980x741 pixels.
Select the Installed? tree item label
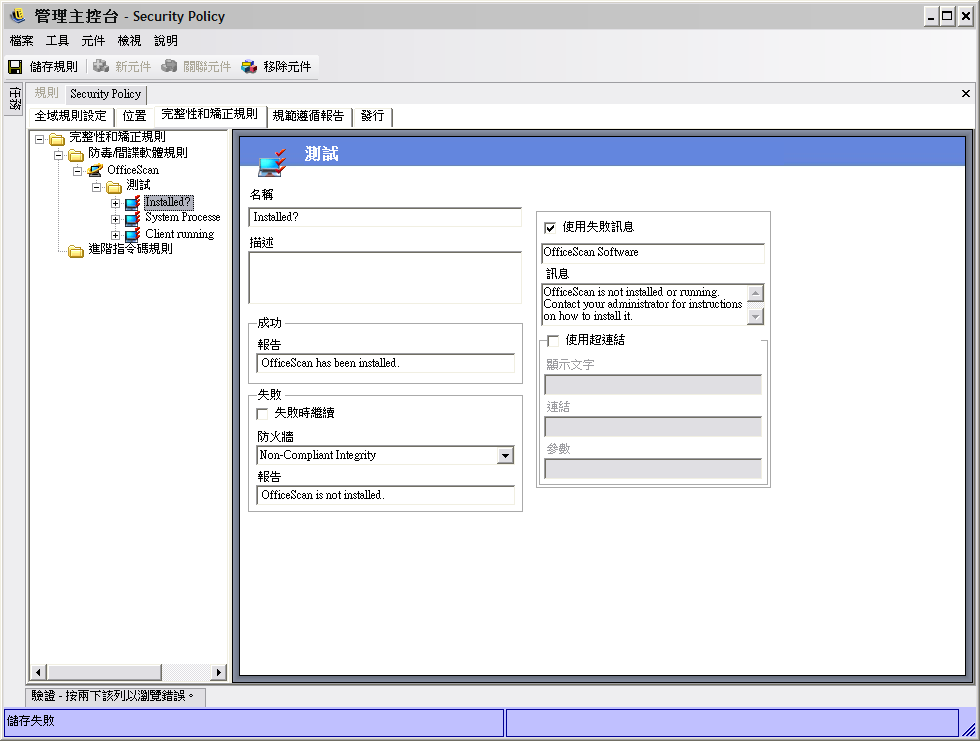click(x=169, y=202)
